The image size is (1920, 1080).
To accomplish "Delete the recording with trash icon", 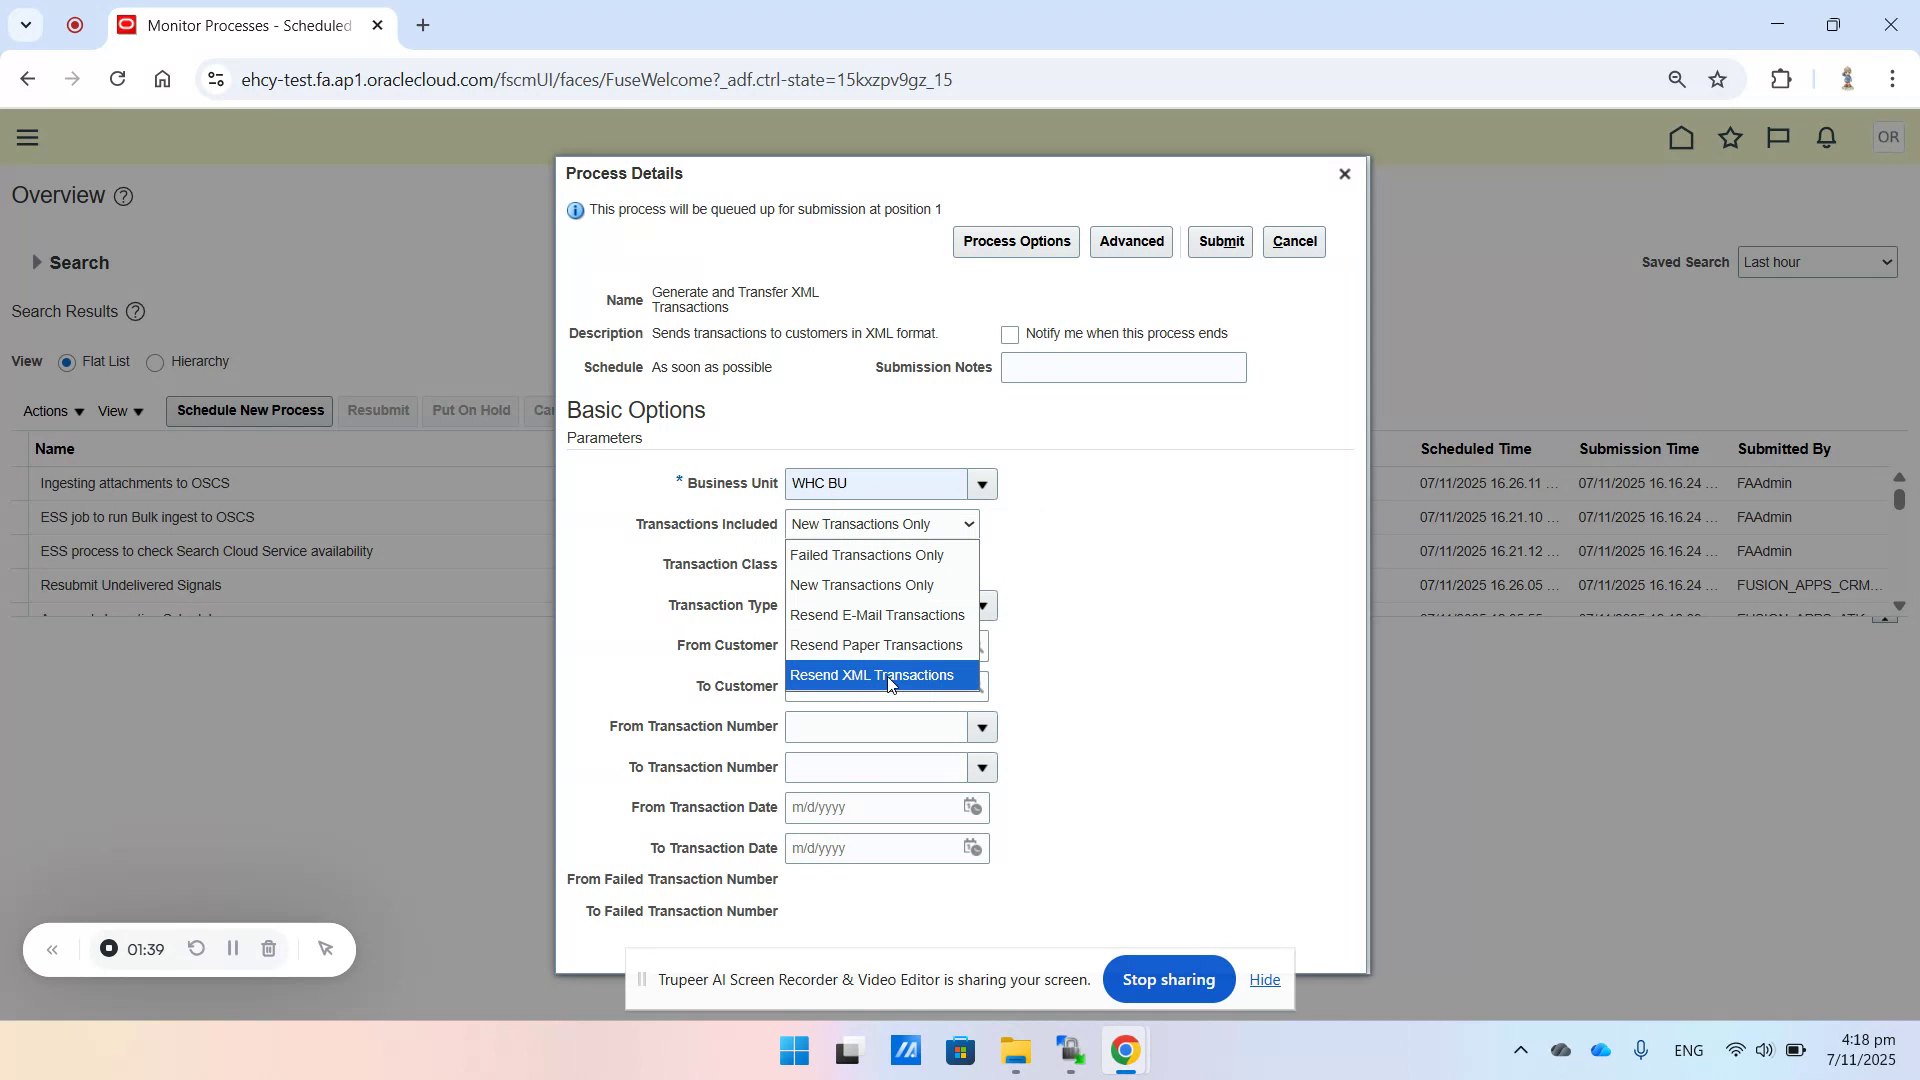I will (267, 948).
